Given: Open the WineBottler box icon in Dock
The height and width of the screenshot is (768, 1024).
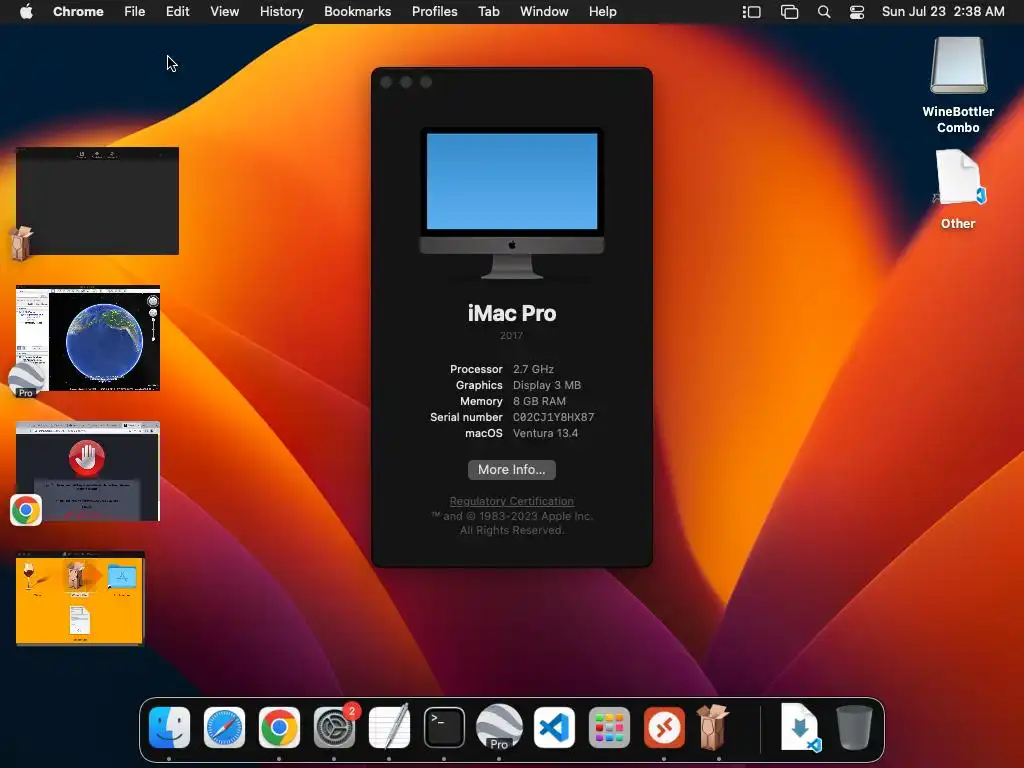Looking at the screenshot, I should 713,726.
